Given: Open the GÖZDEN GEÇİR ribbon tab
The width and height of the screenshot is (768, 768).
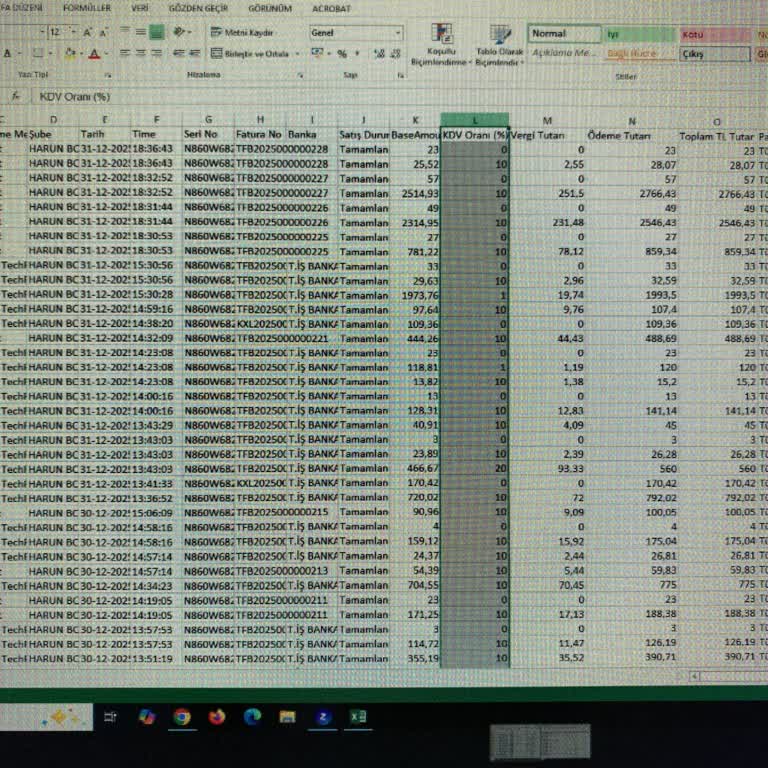Looking at the screenshot, I should click(x=198, y=8).
